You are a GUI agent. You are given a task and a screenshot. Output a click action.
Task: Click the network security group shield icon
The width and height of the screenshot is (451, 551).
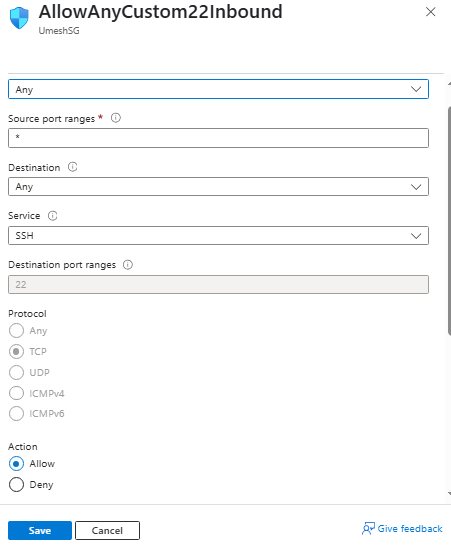[19, 18]
